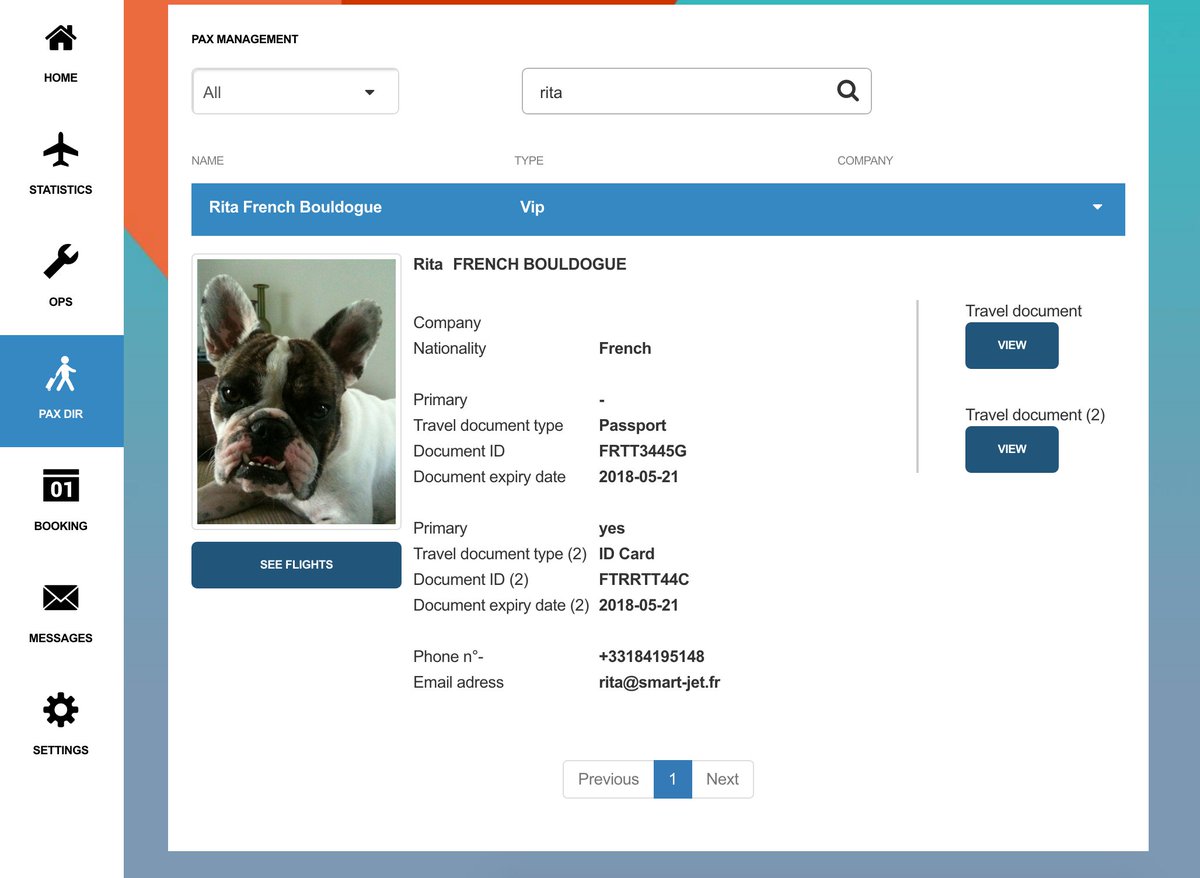1200x878 pixels.
Task: Click the Document ID (2) label
Action: click(471, 580)
